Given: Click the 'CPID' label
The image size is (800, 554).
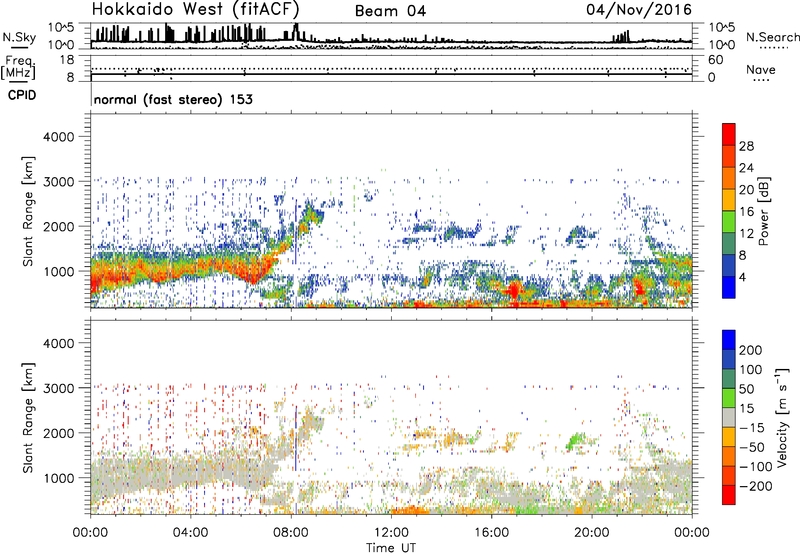Looking at the screenshot, I should tap(22, 95).
